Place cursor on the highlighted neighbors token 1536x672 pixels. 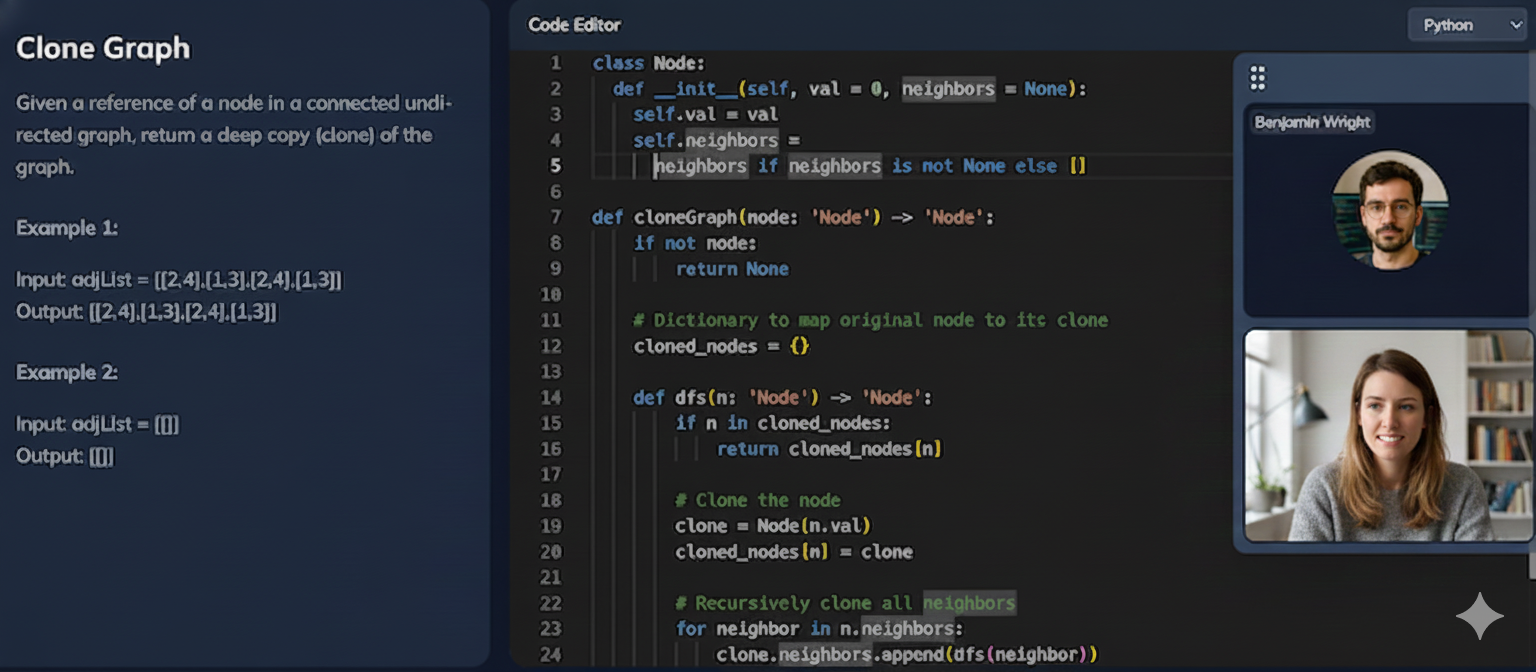click(x=948, y=89)
